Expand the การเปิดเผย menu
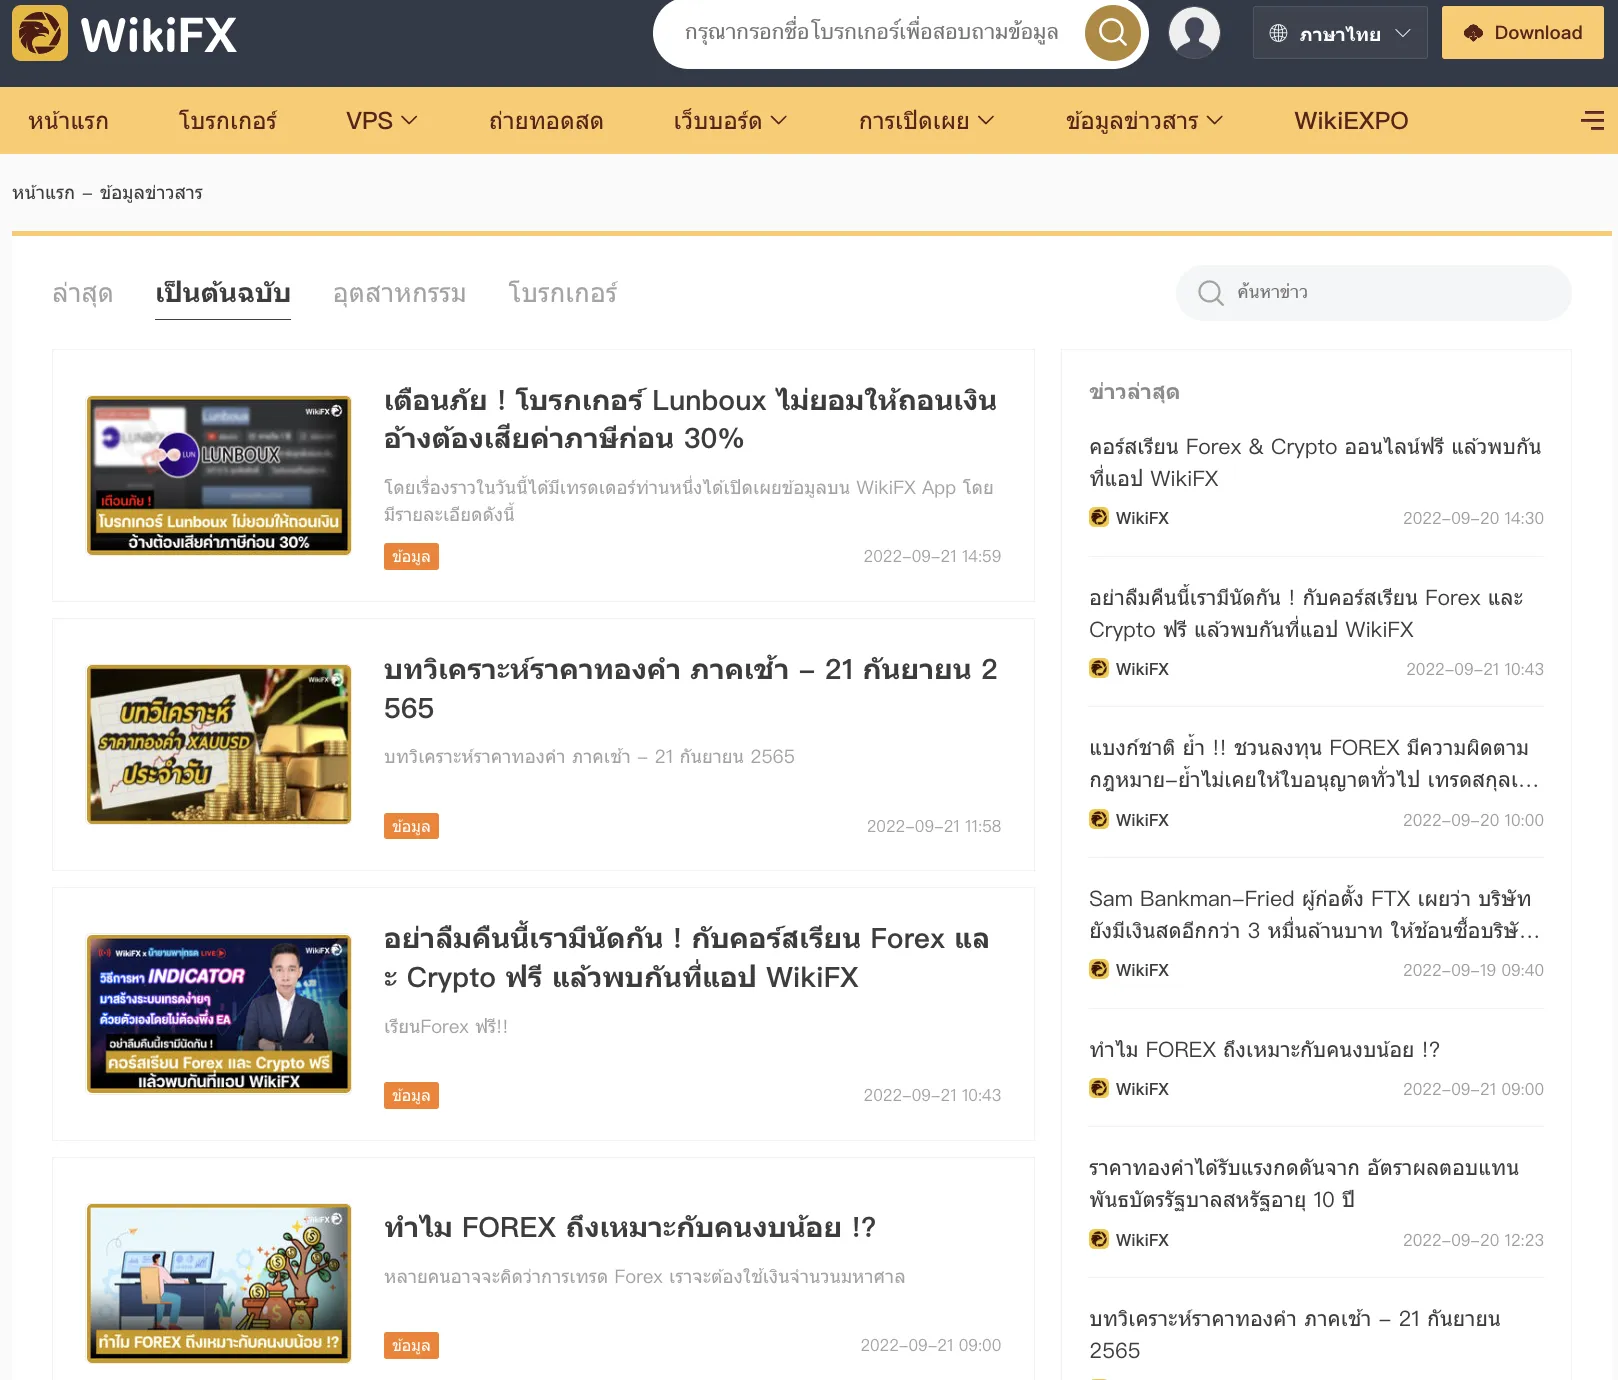The image size is (1618, 1380). (926, 121)
